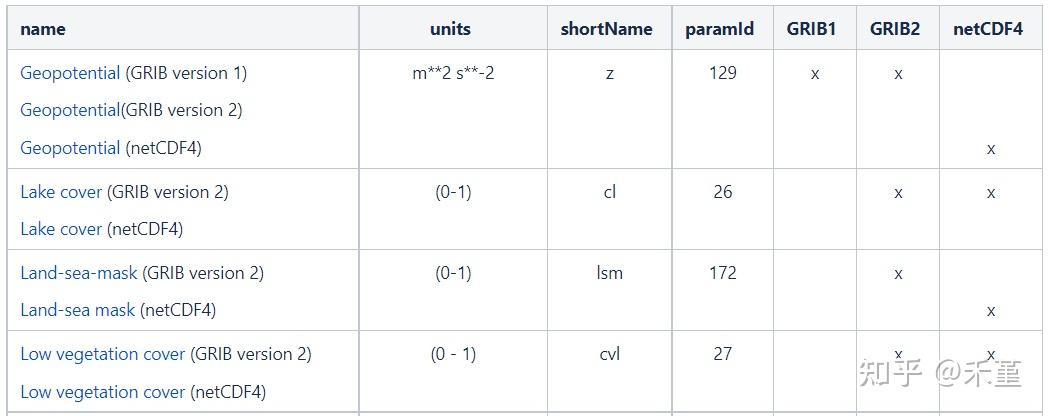Screen dimensions: 1049x416
Task: Click the Land-sea mask netCDF4 link
Action: 77,310
